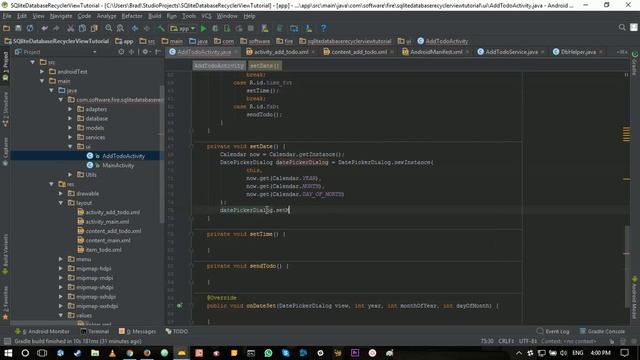Open the Navigate menu
The width and height of the screenshot is (640, 360).
click(61, 16)
